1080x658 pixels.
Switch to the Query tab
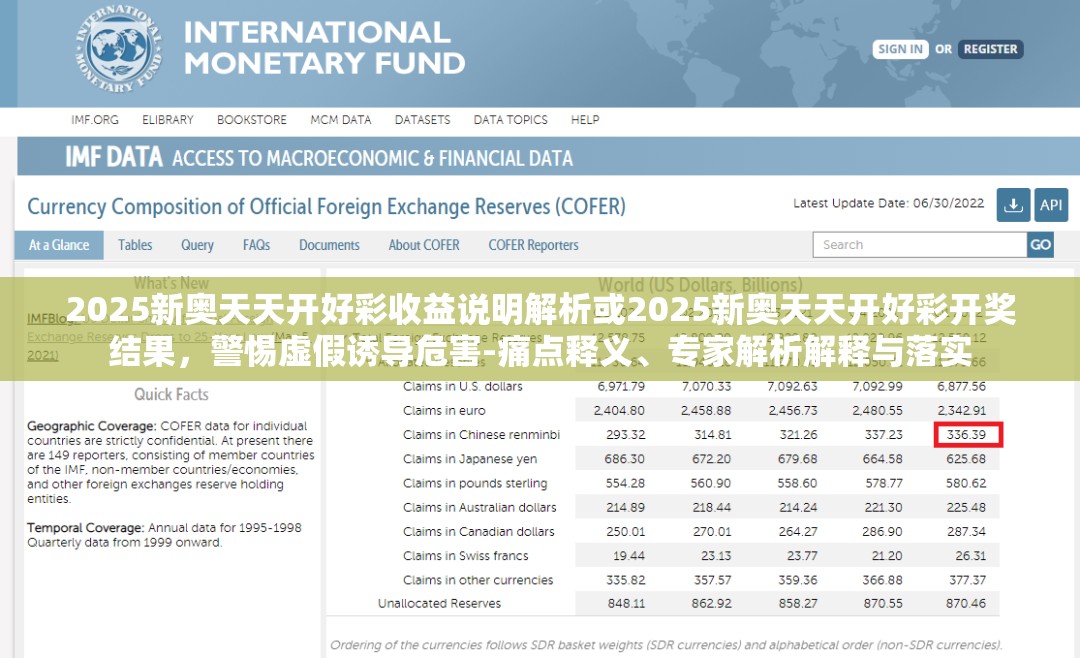[x=197, y=245]
